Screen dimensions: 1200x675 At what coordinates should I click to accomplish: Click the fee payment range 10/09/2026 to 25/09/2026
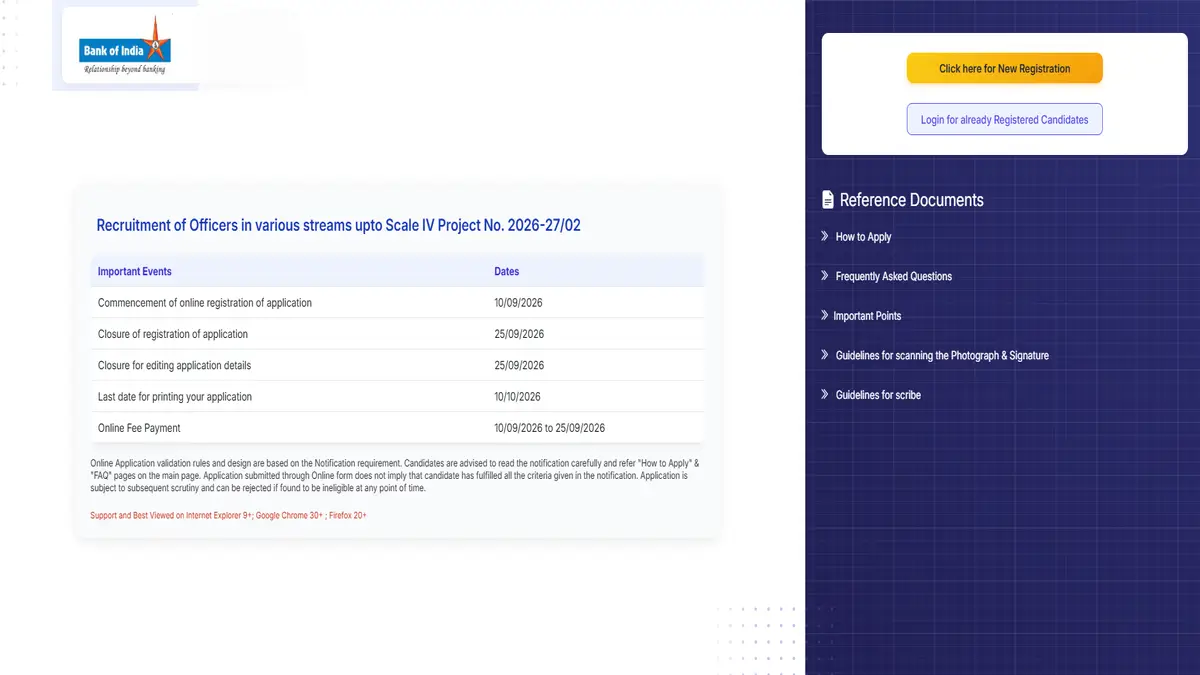(x=549, y=428)
